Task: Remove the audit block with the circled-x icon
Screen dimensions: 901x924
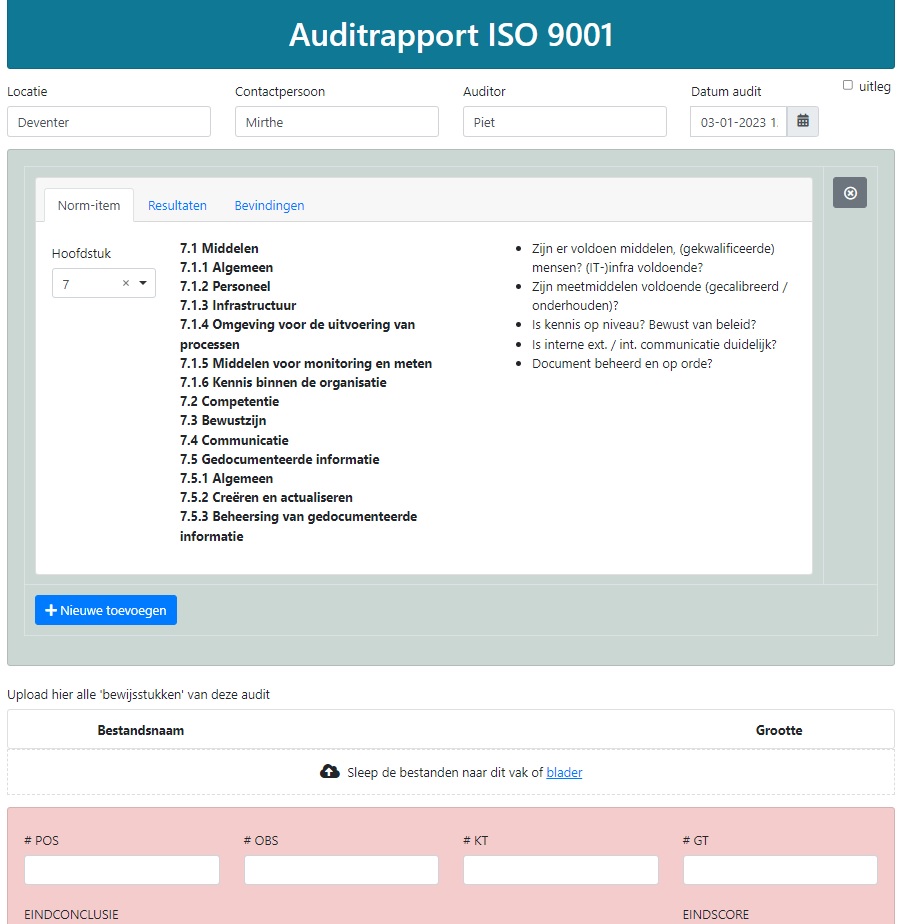Action: click(849, 192)
